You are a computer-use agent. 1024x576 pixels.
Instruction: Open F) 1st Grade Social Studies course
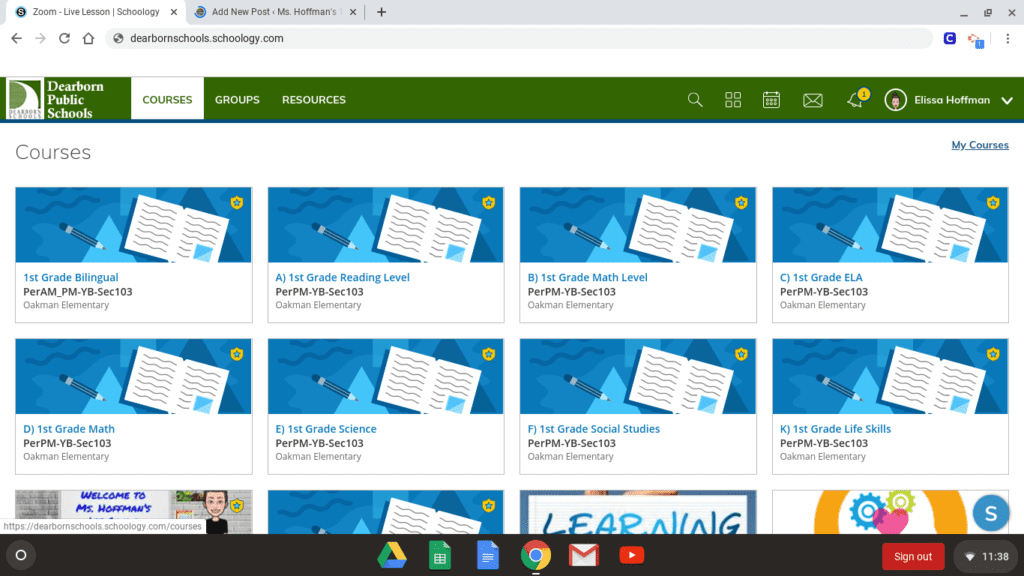pyautogui.click(x=594, y=429)
